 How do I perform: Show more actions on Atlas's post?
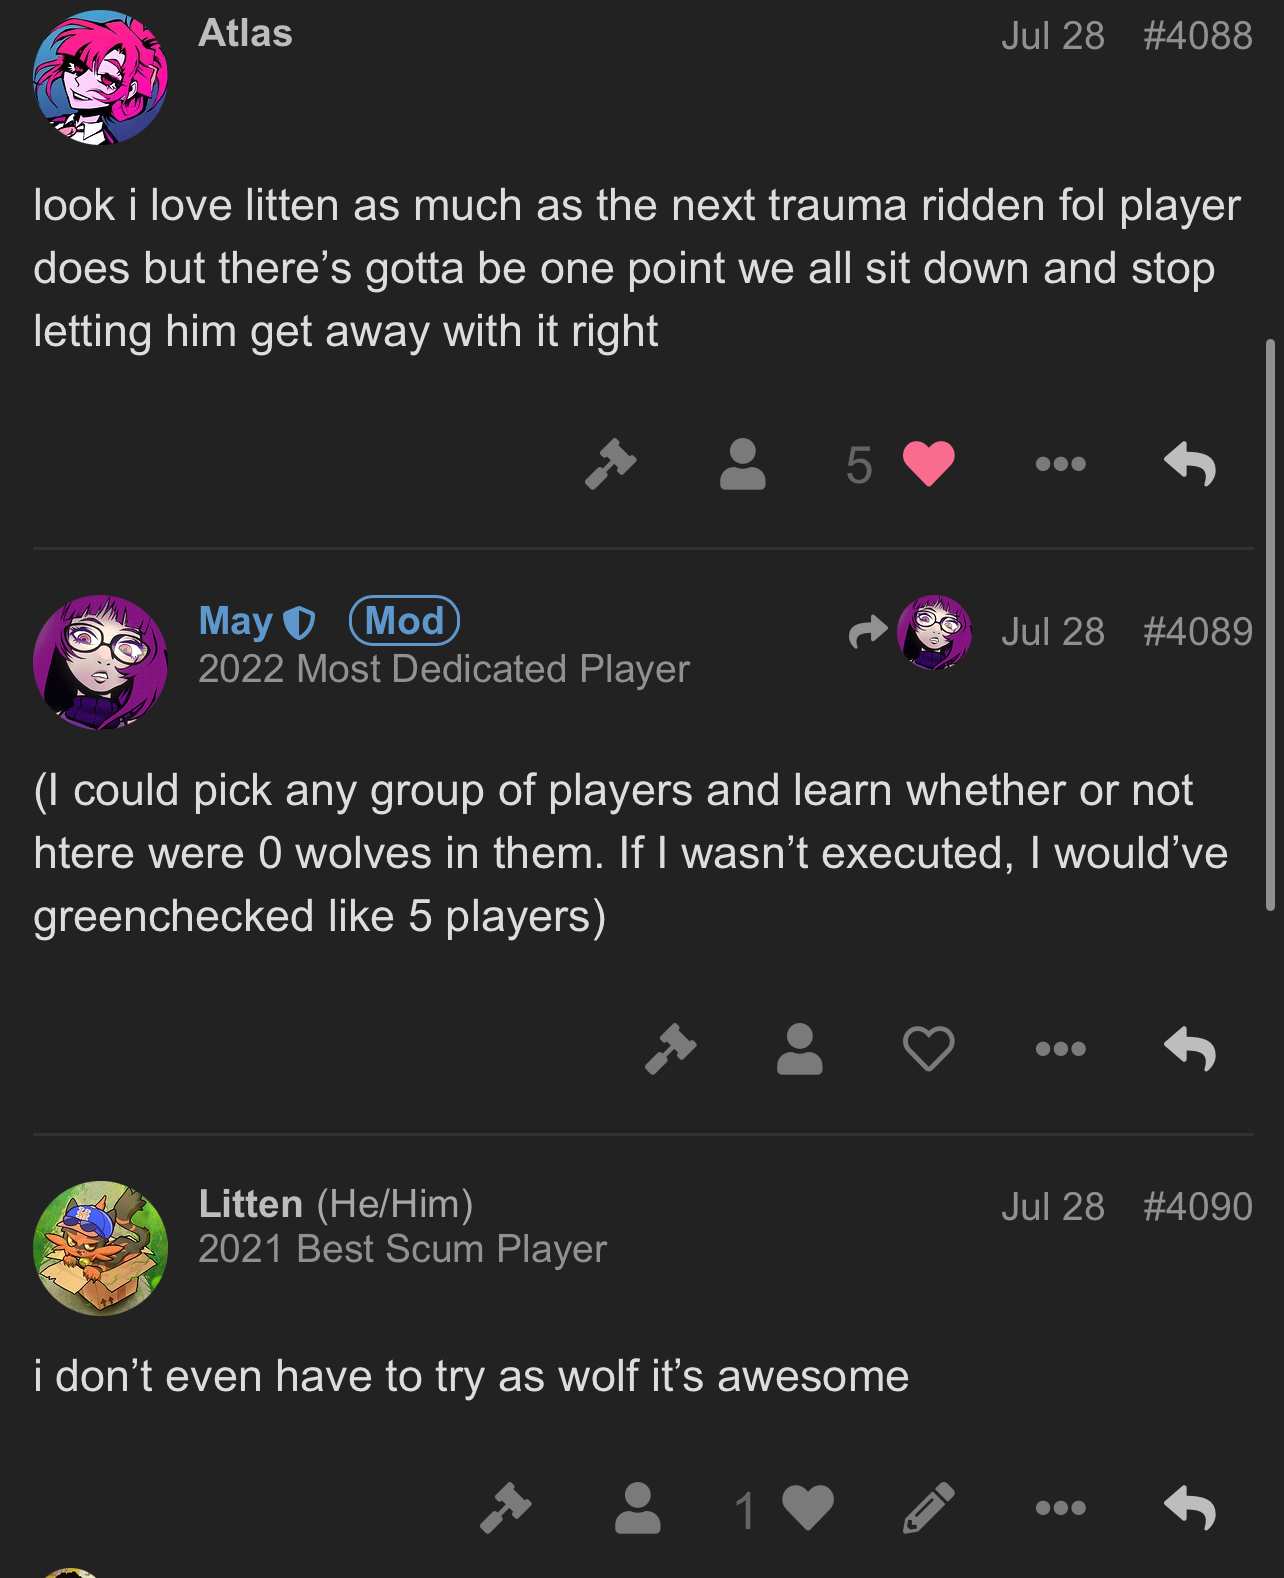(1060, 464)
